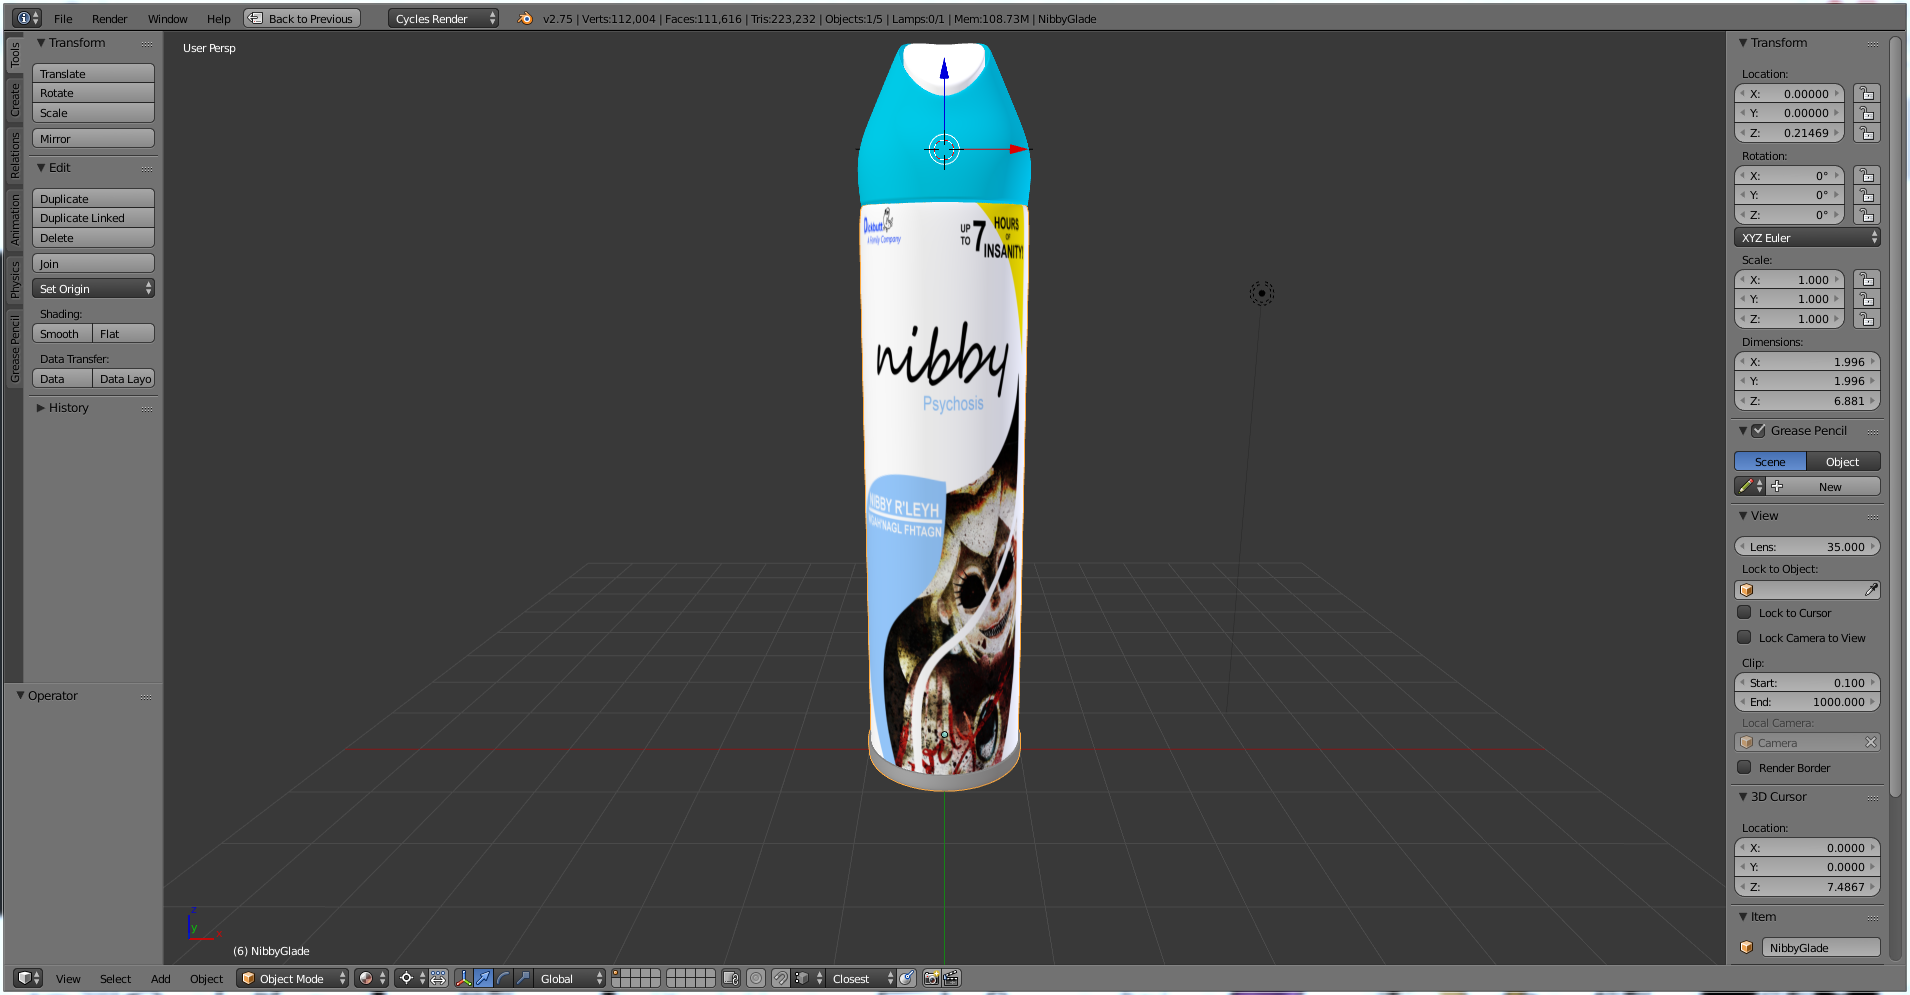Toggle snap align rotation to target icon
Screen dimensions: 1910x995
coord(906,978)
